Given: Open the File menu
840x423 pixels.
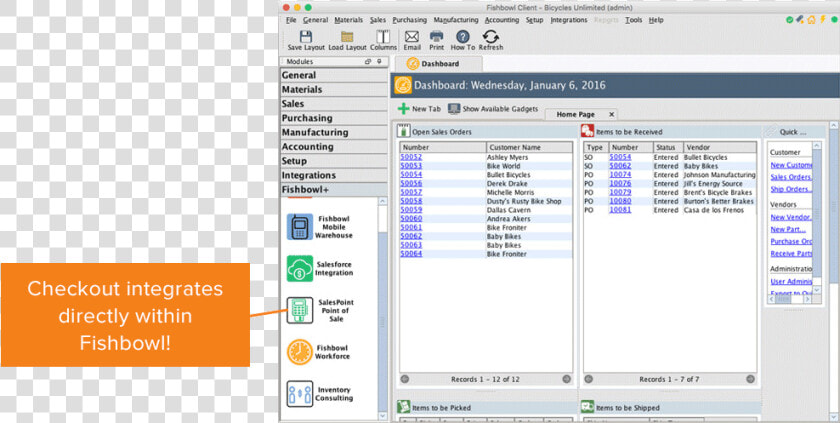Looking at the screenshot, I should 291,20.
